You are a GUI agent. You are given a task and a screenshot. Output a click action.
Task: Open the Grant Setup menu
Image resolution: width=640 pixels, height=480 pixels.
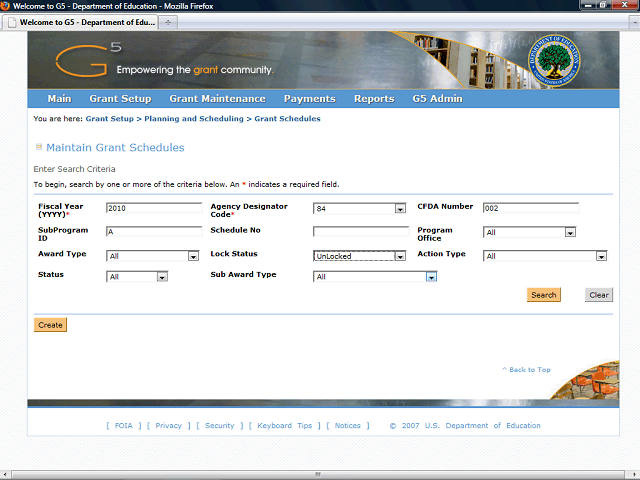120,99
